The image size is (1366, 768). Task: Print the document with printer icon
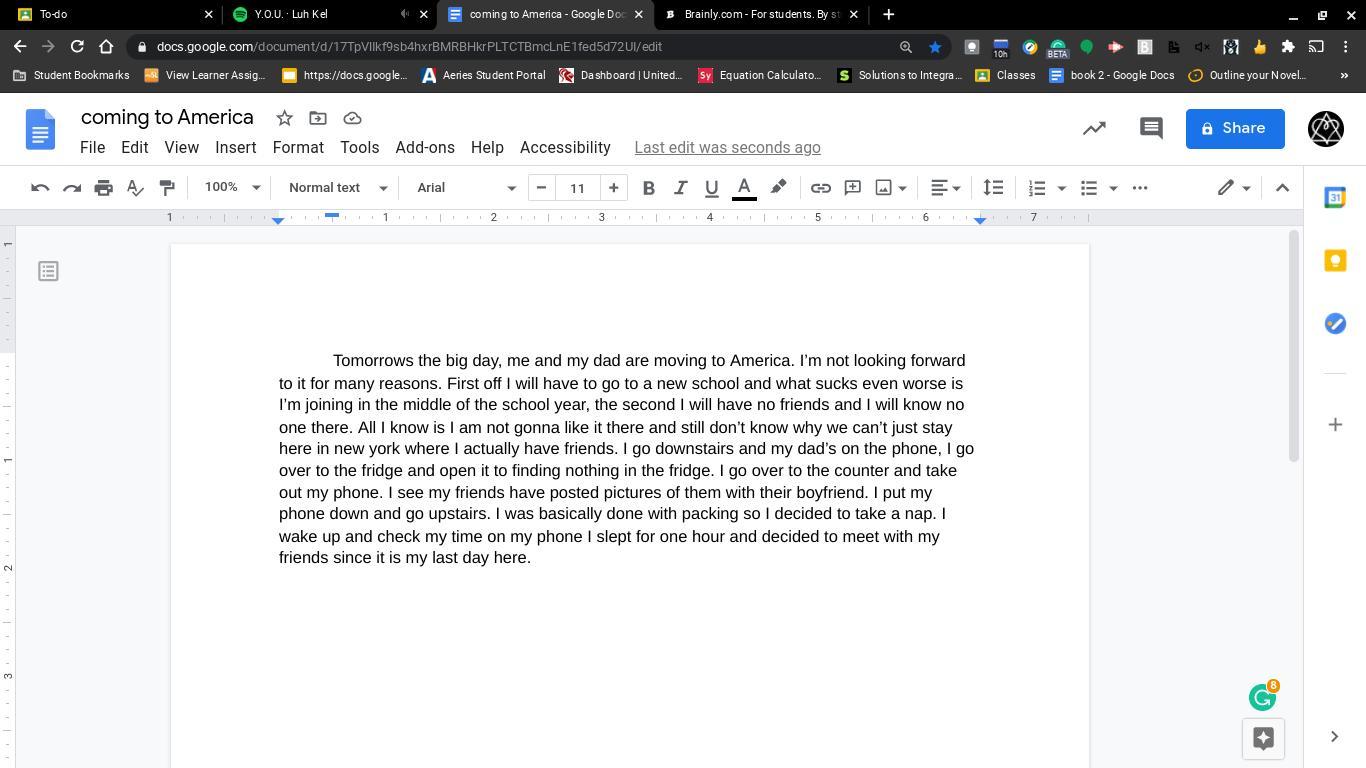pyautogui.click(x=103, y=188)
